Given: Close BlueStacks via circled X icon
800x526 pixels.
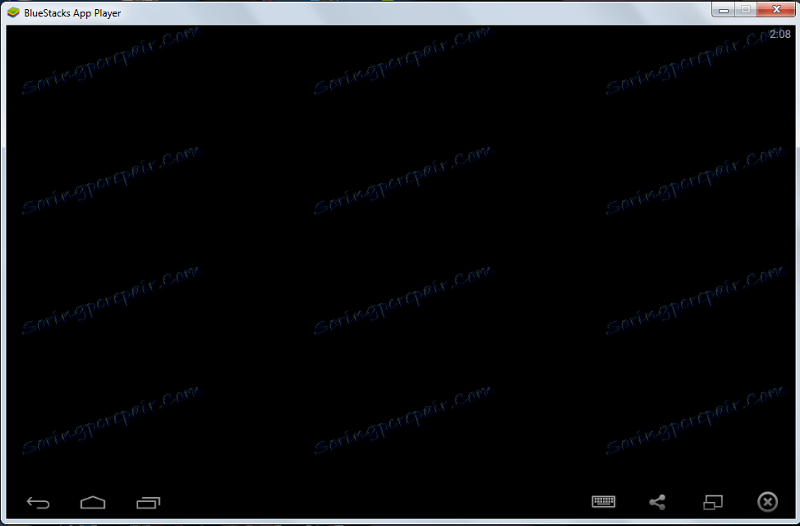Looking at the screenshot, I should tap(767, 502).
